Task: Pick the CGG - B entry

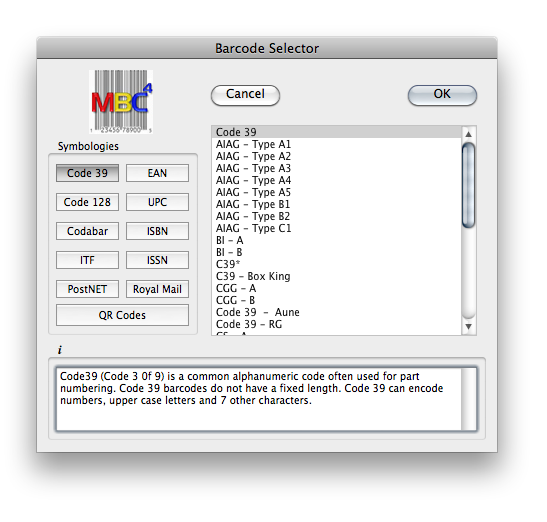Action: pos(336,300)
